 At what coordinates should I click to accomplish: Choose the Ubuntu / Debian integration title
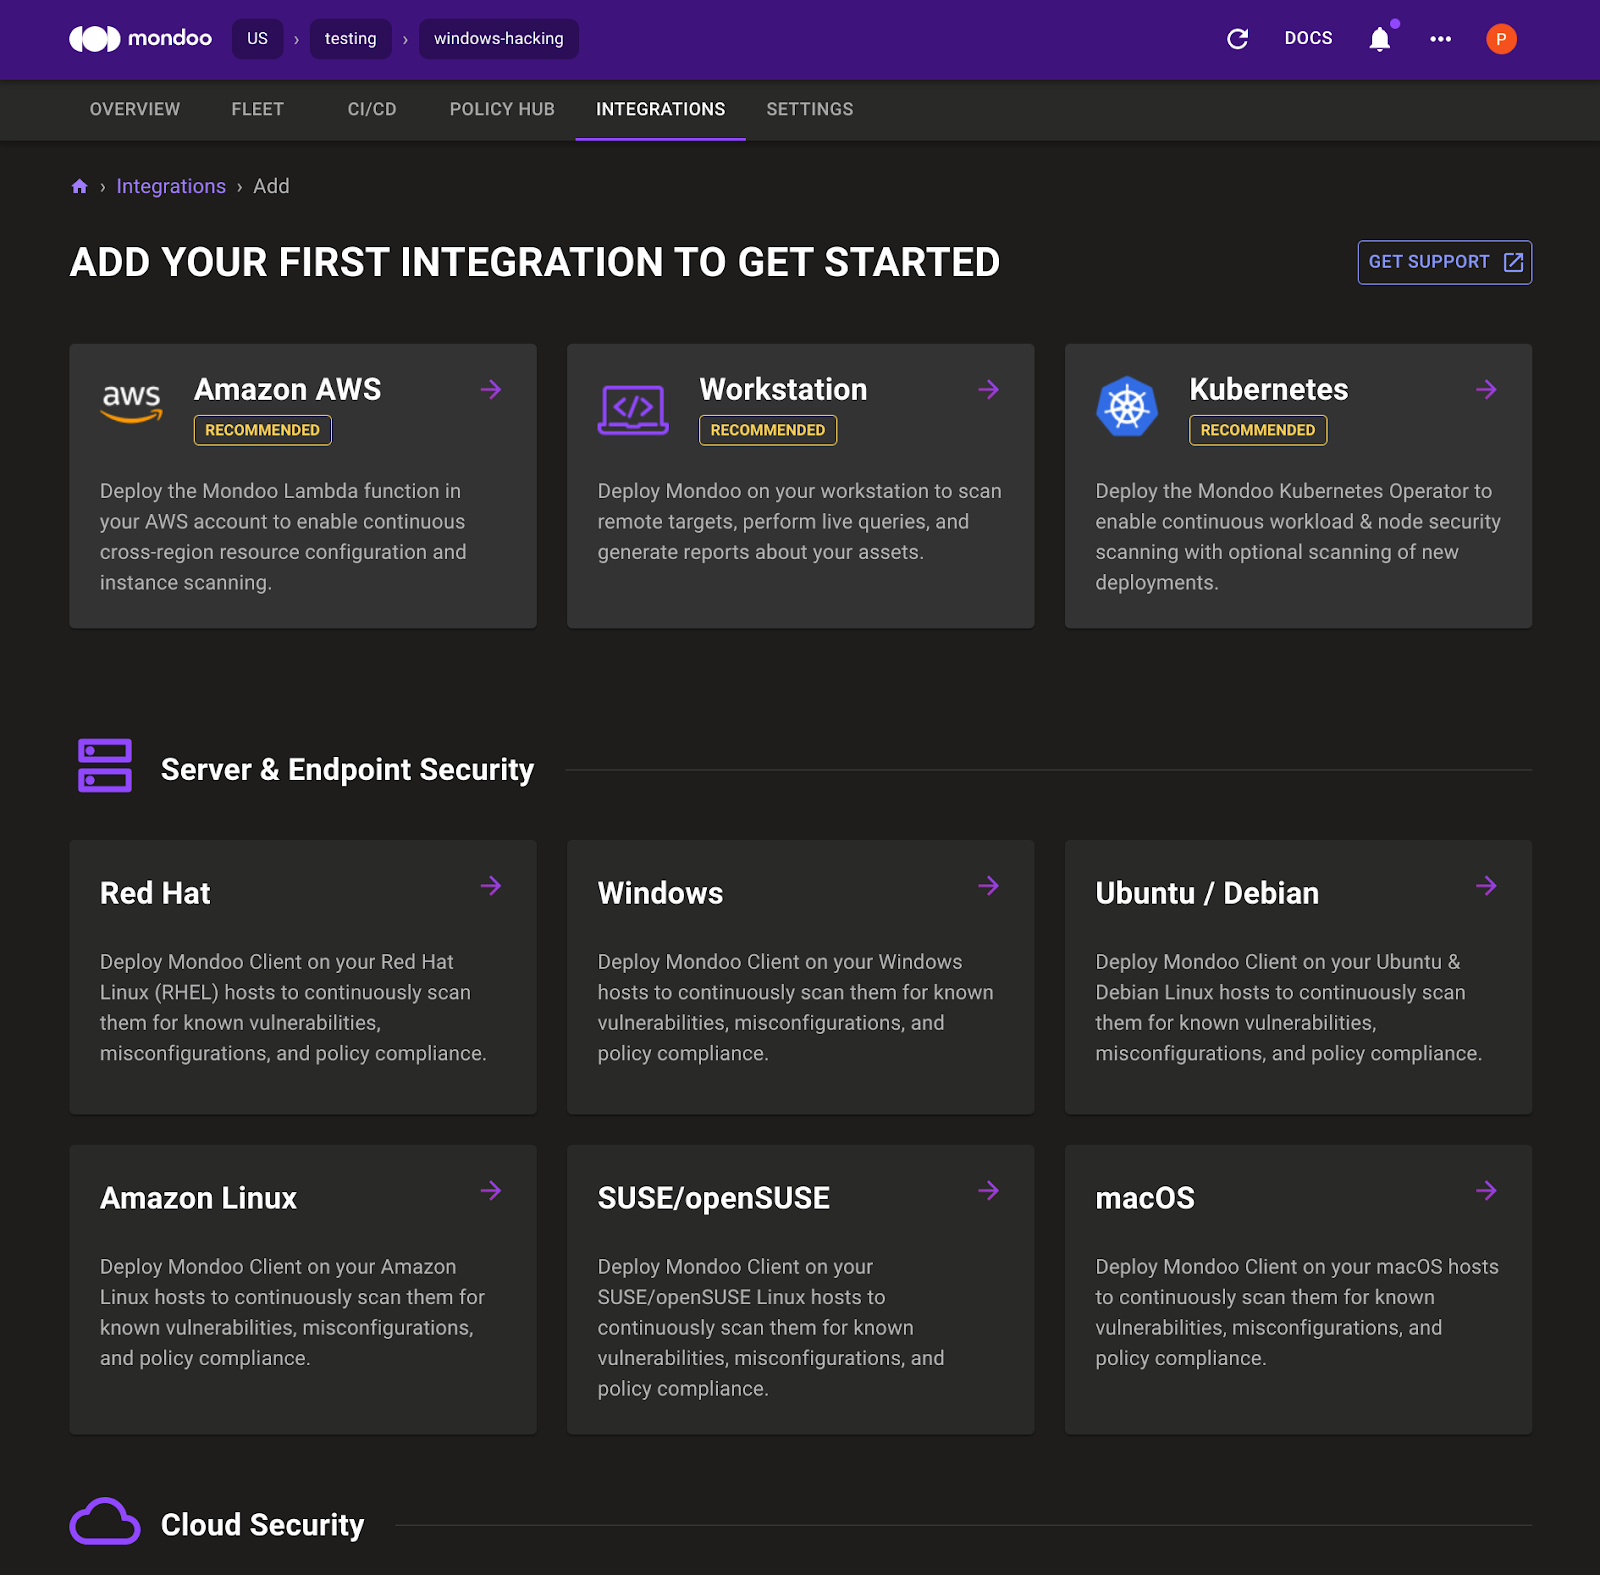1207,893
